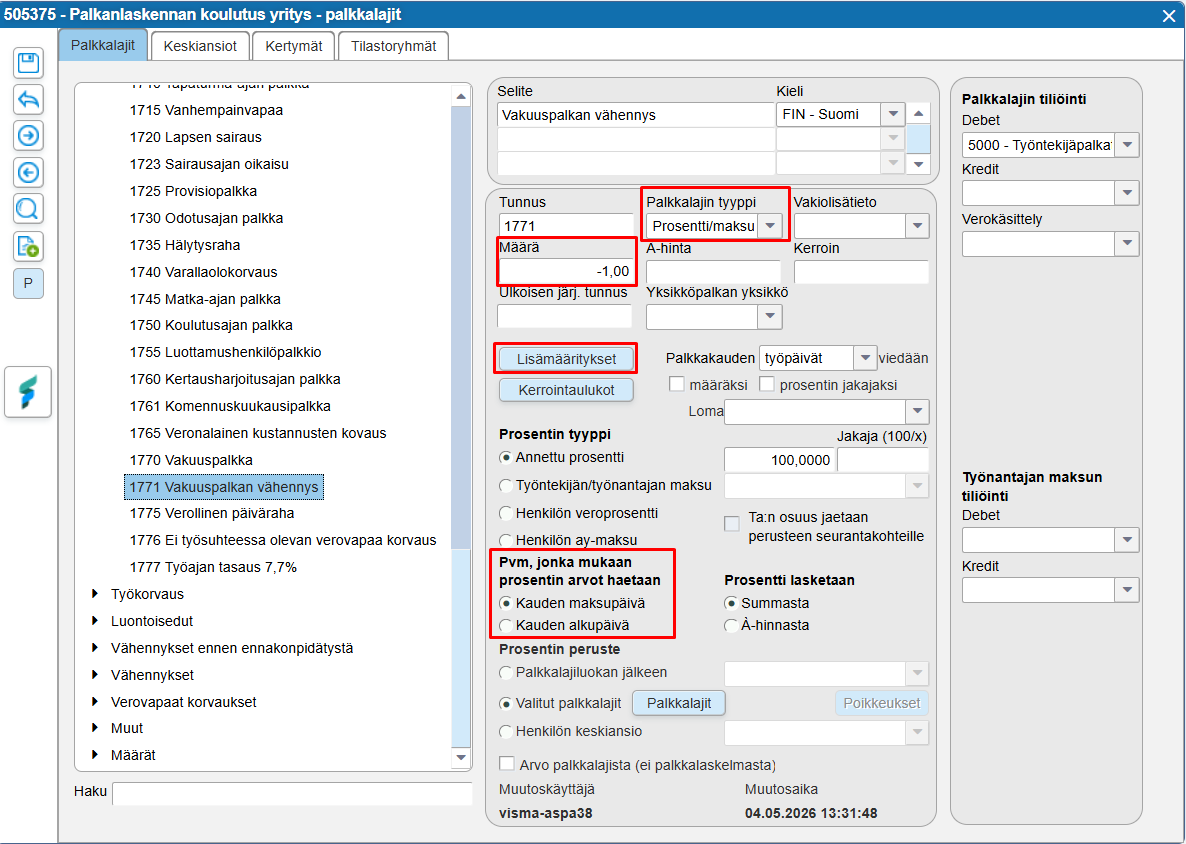Image resolution: width=1186 pixels, height=844 pixels.
Task: Select À-hinnasta radio button
Action: [731, 625]
